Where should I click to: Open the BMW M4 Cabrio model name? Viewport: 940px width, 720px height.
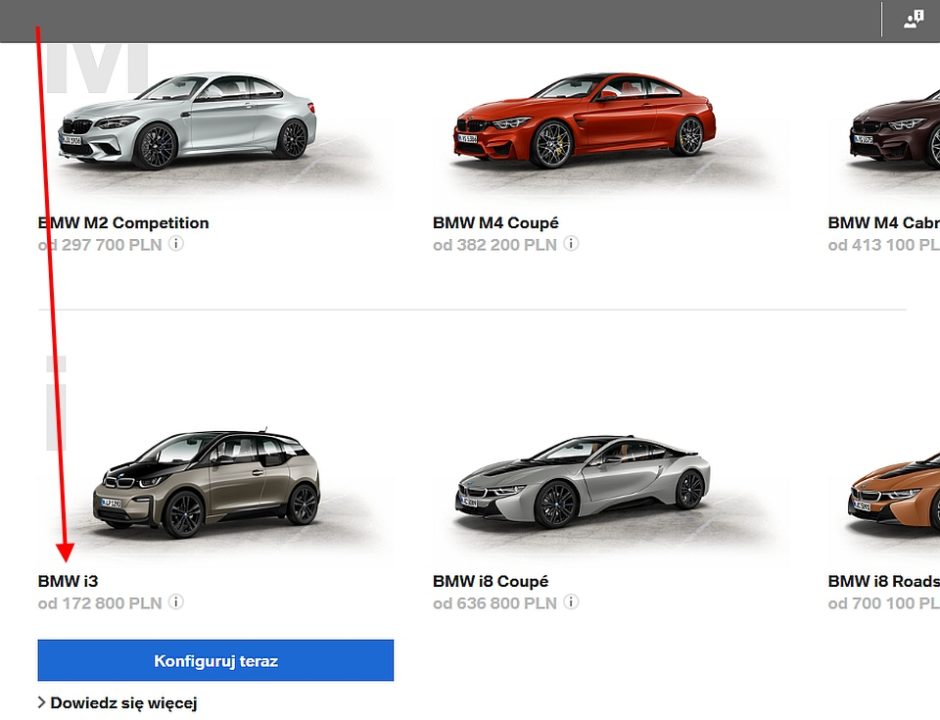pyautogui.click(x=884, y=223)
